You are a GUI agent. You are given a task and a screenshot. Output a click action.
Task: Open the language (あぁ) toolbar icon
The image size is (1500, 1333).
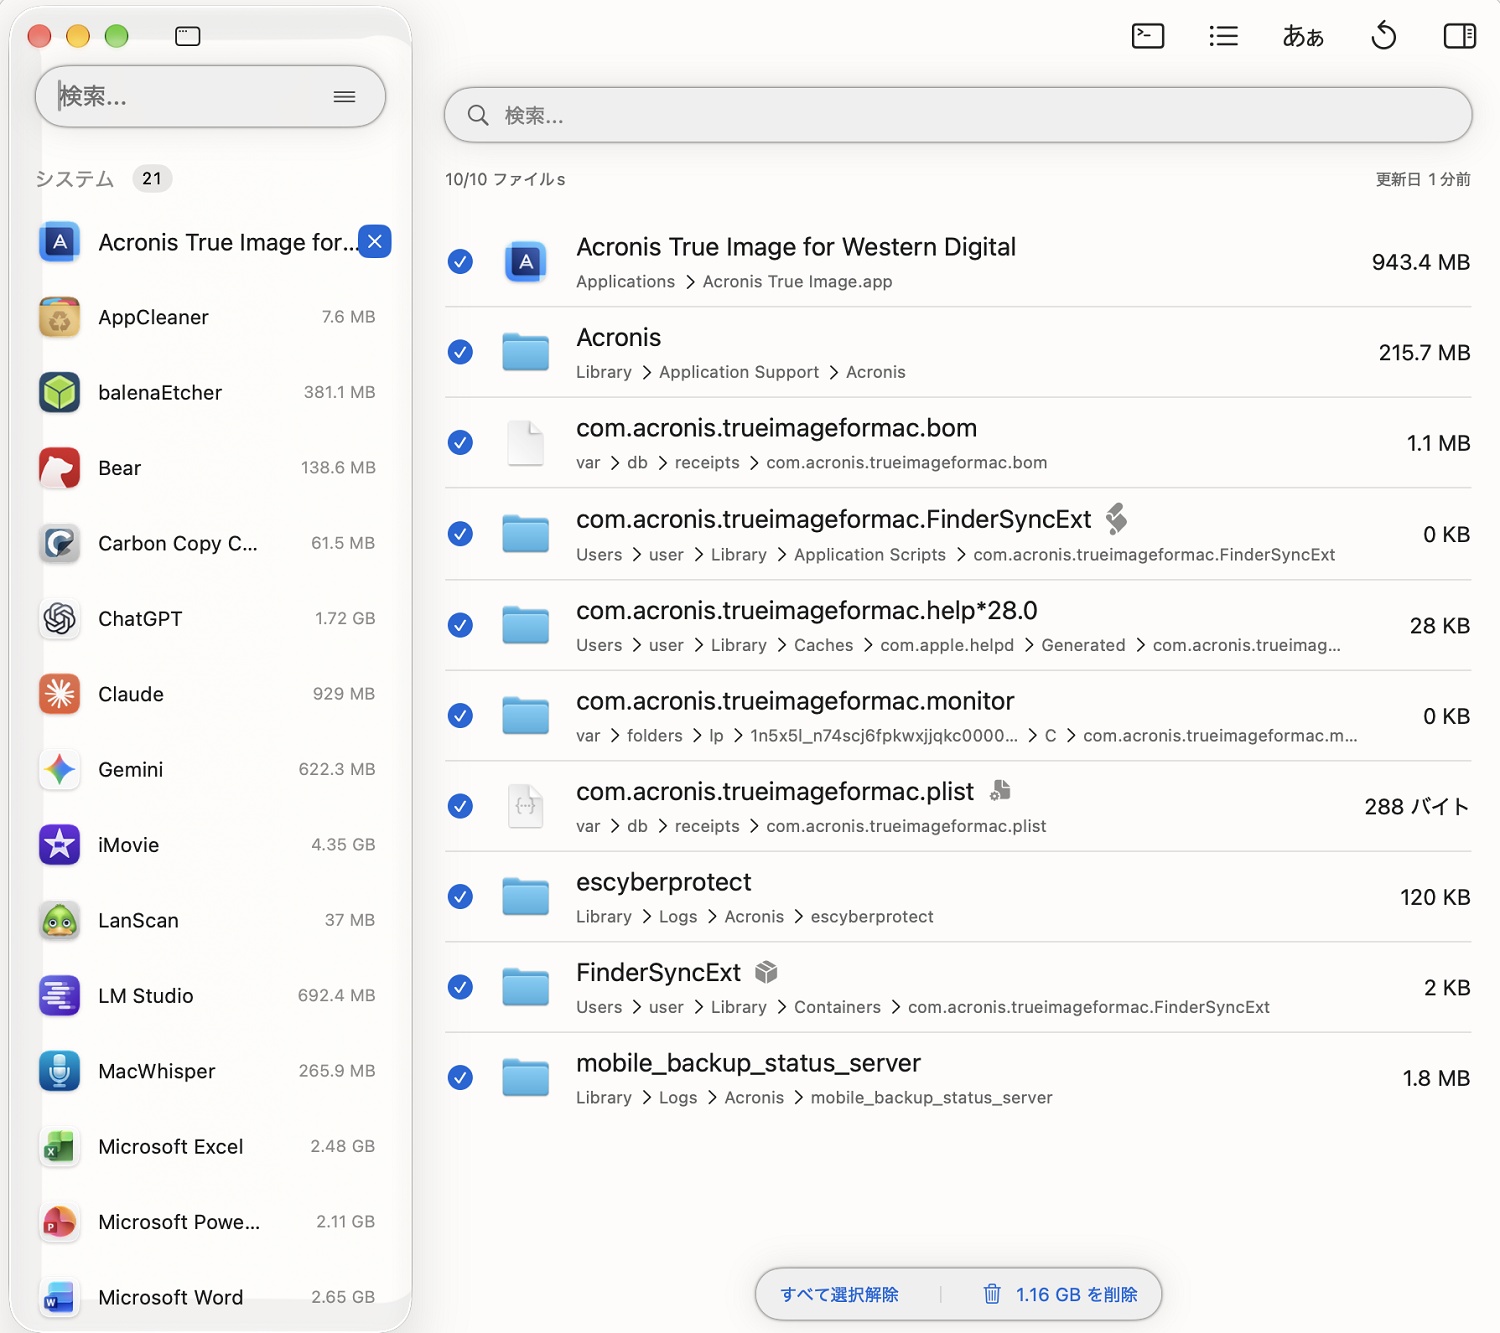click(1303, 36)
